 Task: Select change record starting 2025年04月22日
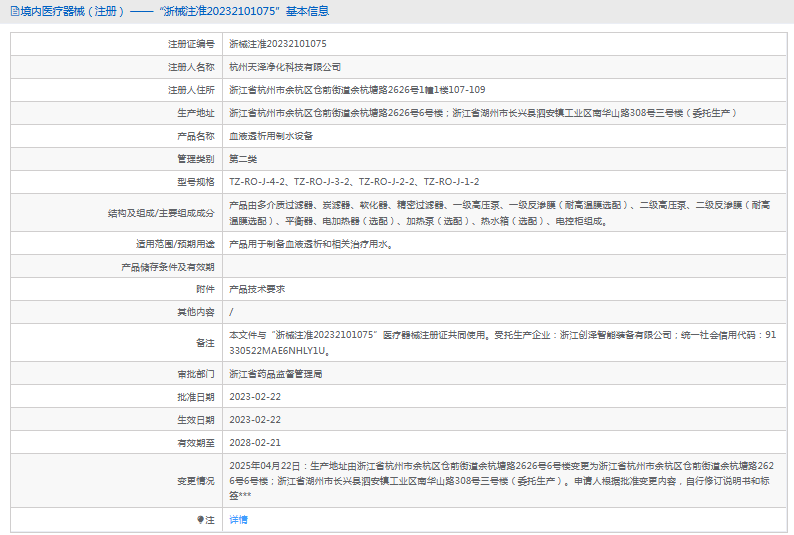(501, 480)
